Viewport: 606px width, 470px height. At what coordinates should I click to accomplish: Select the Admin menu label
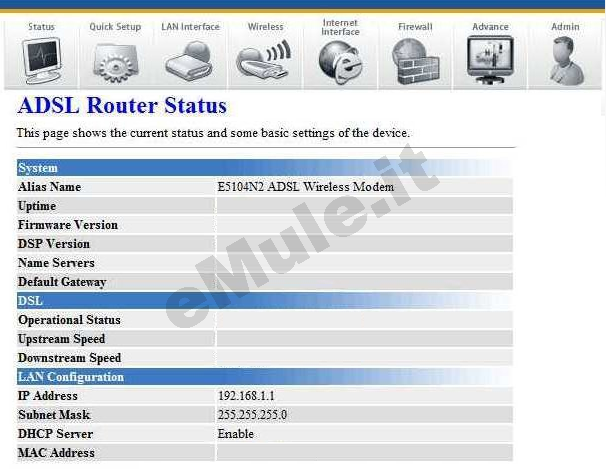[x=565, y=27]
